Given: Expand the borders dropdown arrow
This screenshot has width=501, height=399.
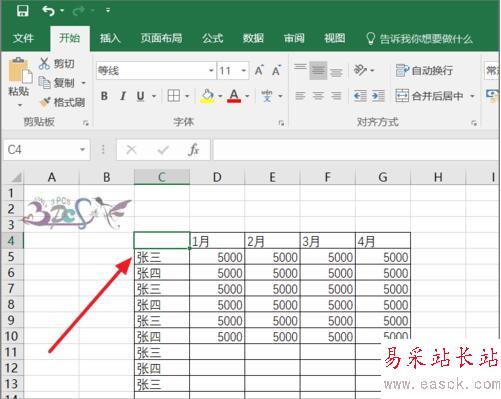Looking at the screenshot, I should (x=187, y=96).
